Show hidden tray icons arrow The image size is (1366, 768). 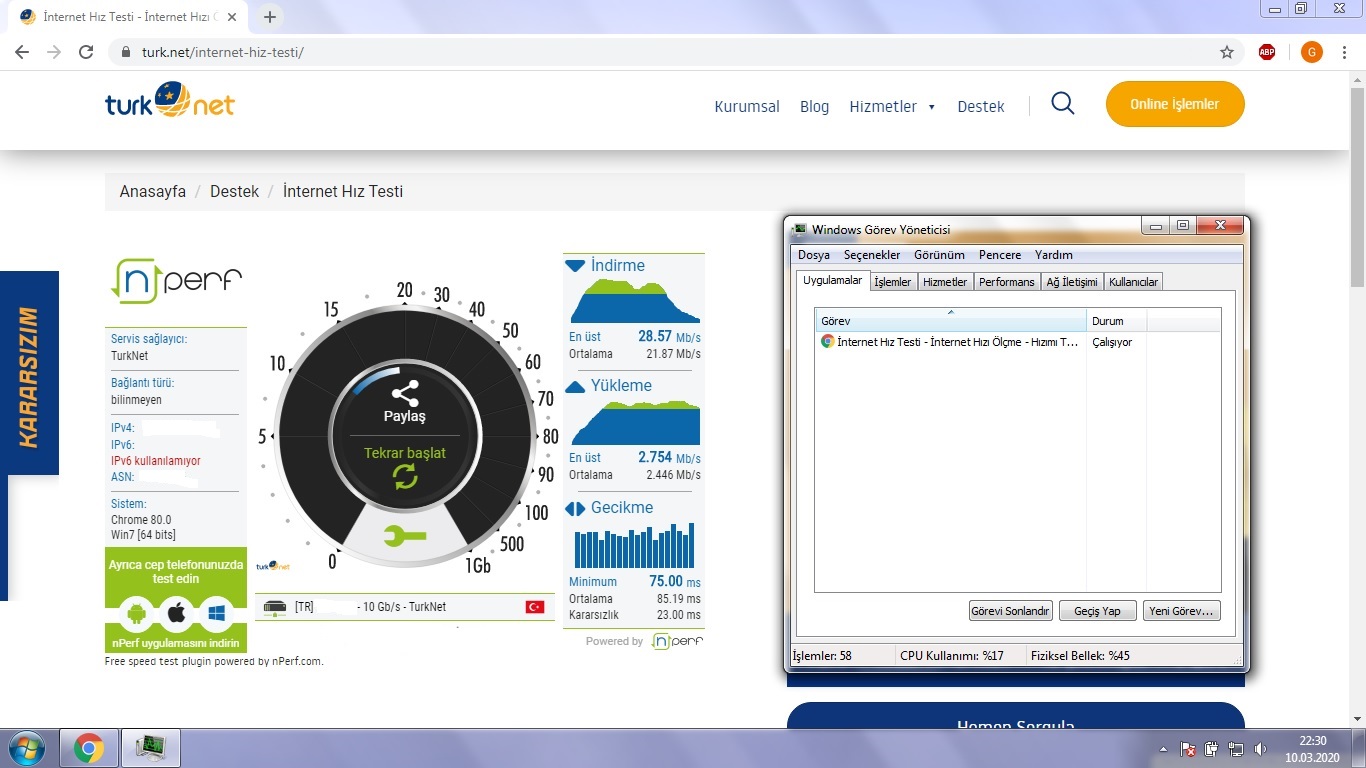point(1163,748)
